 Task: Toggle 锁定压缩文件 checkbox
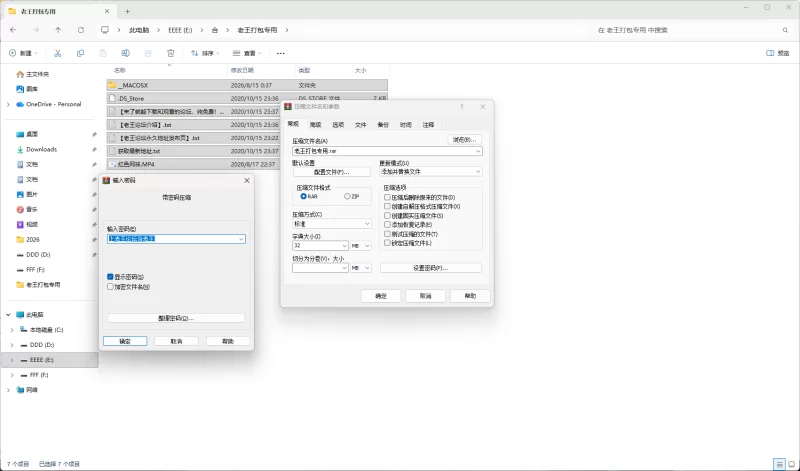coord(387,243)
